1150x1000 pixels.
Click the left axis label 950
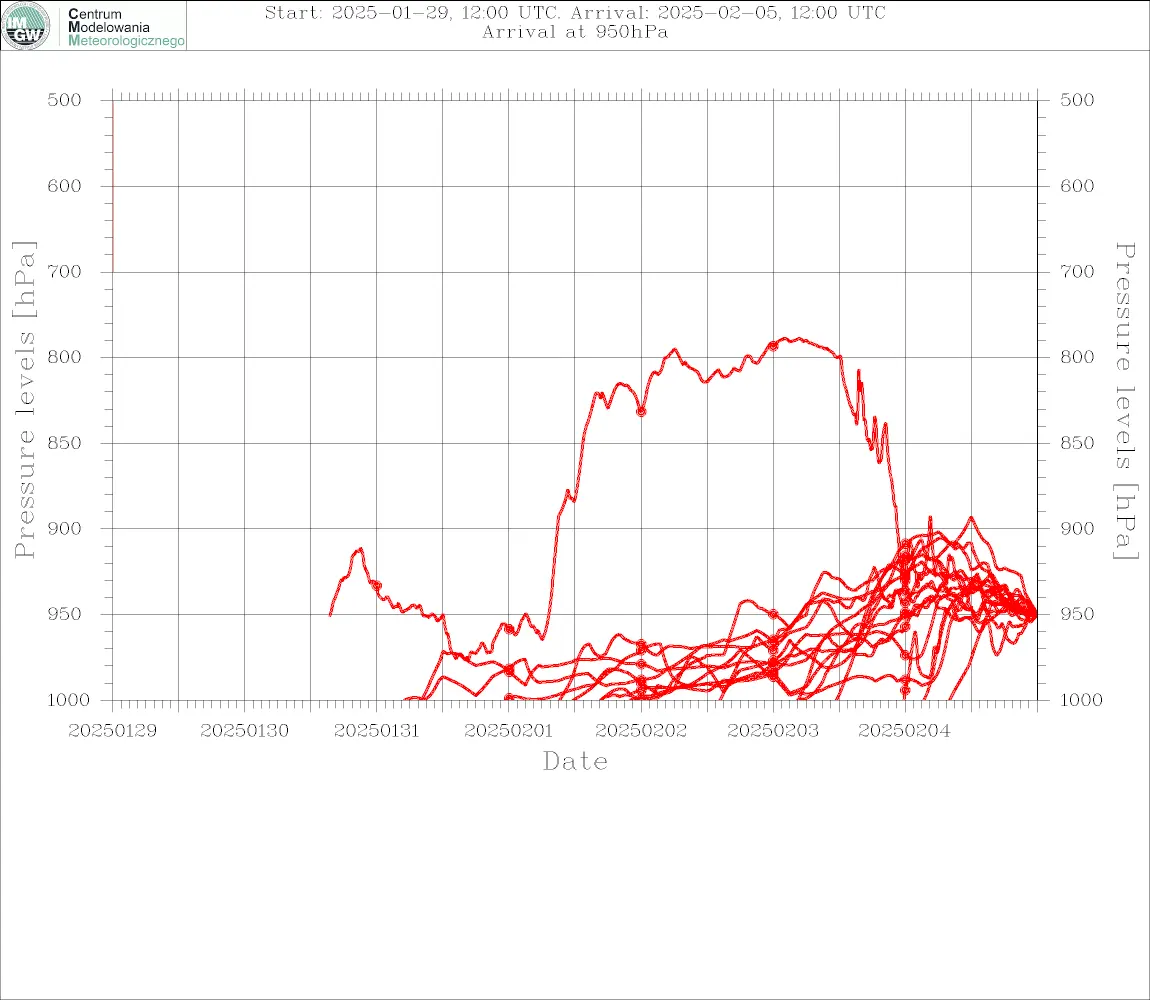64,614
